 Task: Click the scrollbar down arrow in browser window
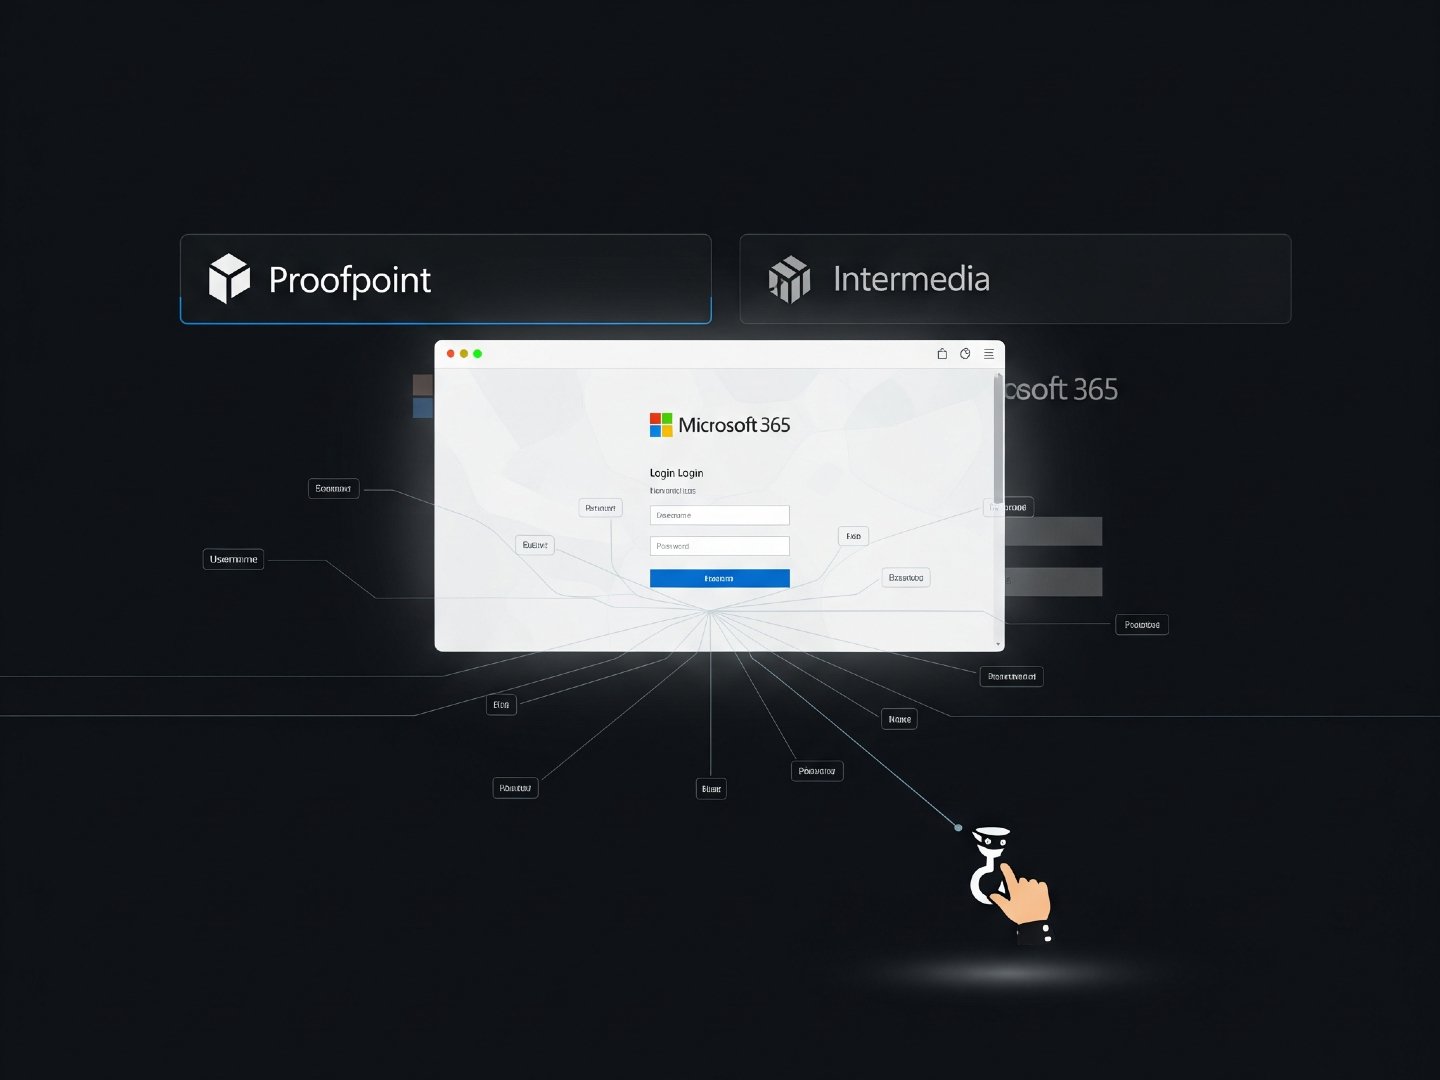(998, 645)
